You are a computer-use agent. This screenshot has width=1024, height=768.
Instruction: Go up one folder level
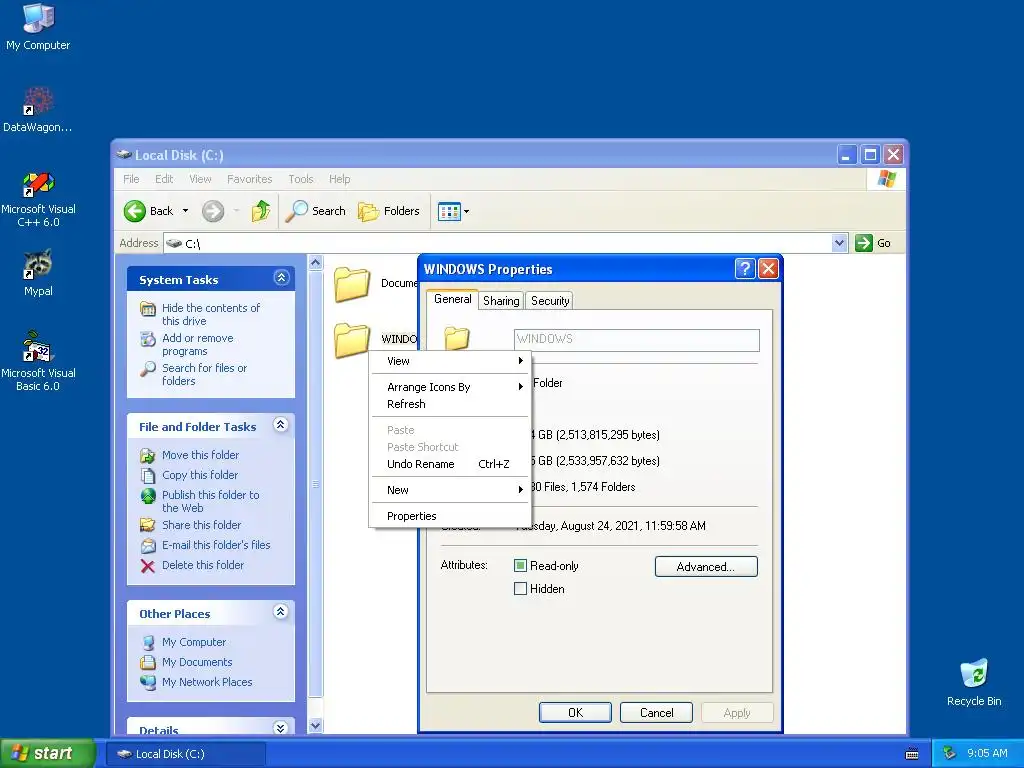(261, 211)
